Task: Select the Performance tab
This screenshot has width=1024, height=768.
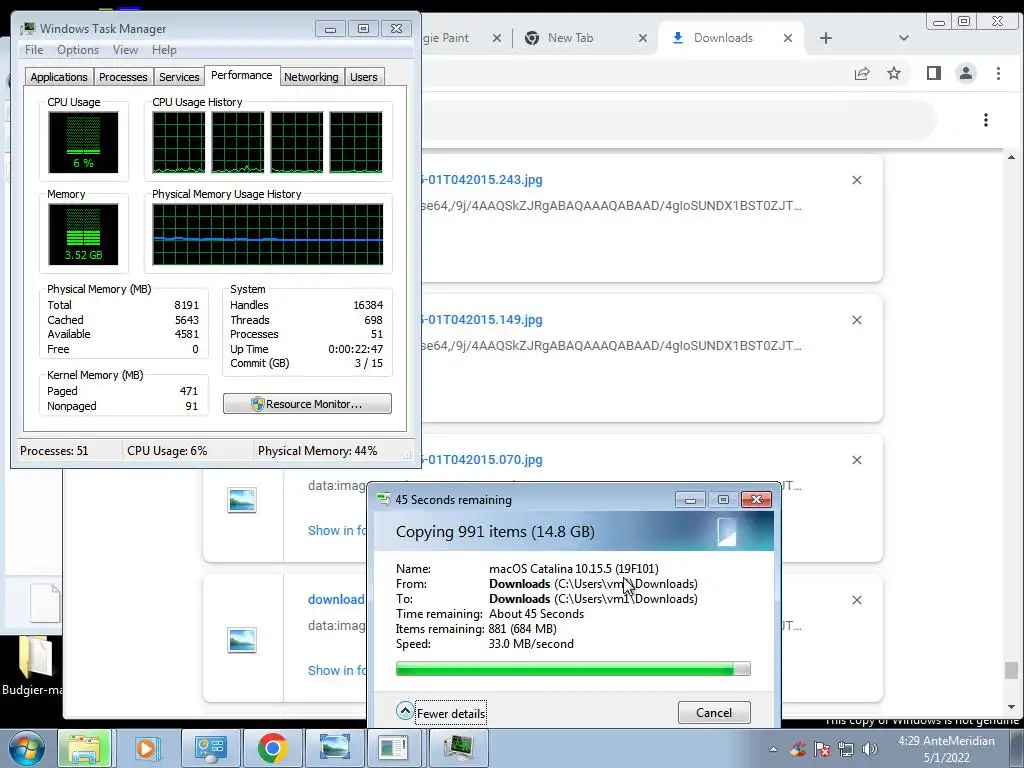Action: tap(242, 75)
